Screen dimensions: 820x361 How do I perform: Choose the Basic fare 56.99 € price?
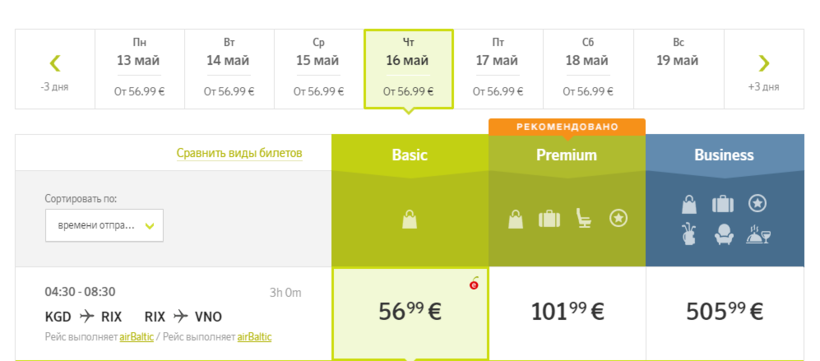click(410, 313)
